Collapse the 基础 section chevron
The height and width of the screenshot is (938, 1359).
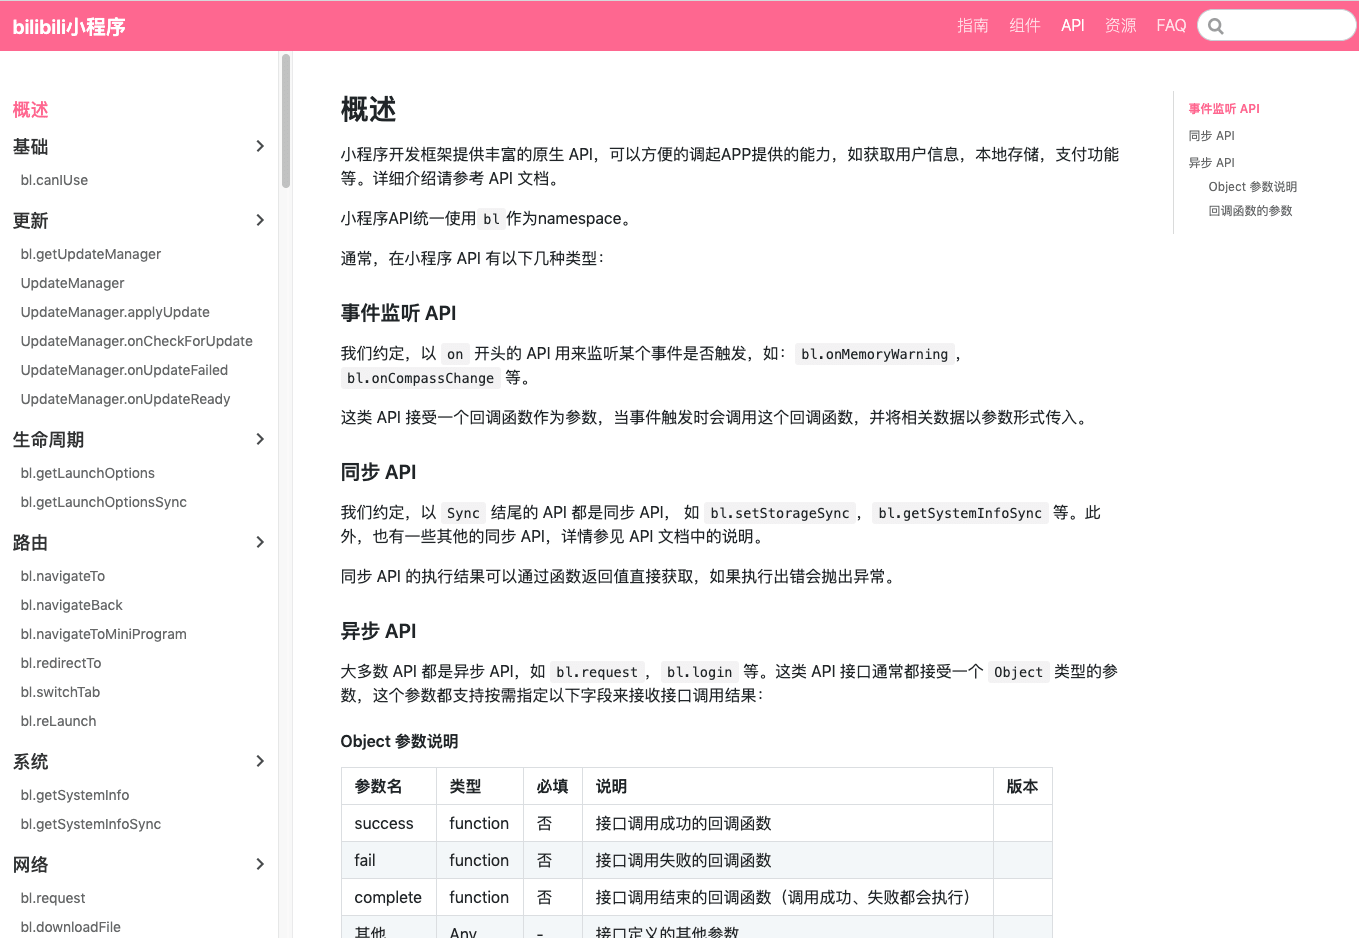click(260, 146)
